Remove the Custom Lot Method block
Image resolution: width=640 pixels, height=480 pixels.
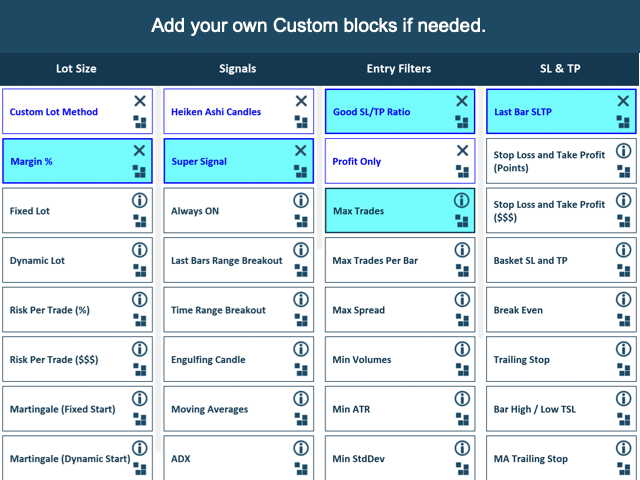[140, 101]
